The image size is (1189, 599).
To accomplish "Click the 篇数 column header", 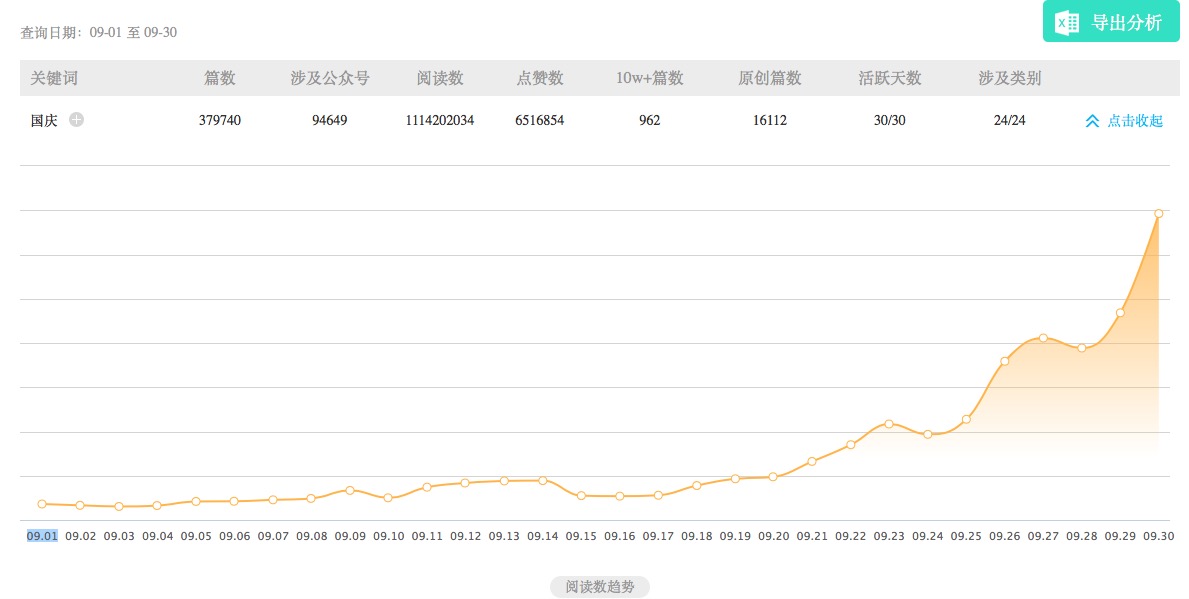I will click(x=220, y=78).
